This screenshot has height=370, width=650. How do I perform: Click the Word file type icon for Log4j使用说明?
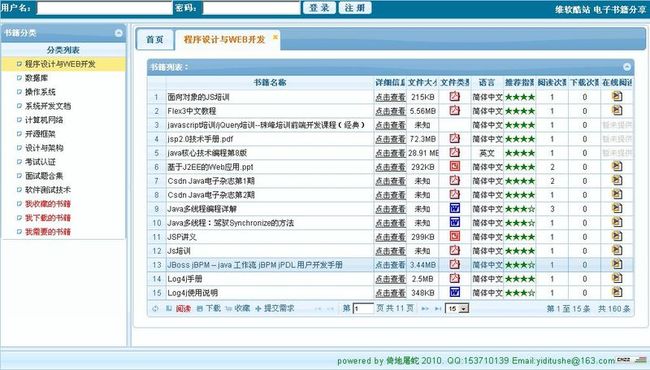455,292
